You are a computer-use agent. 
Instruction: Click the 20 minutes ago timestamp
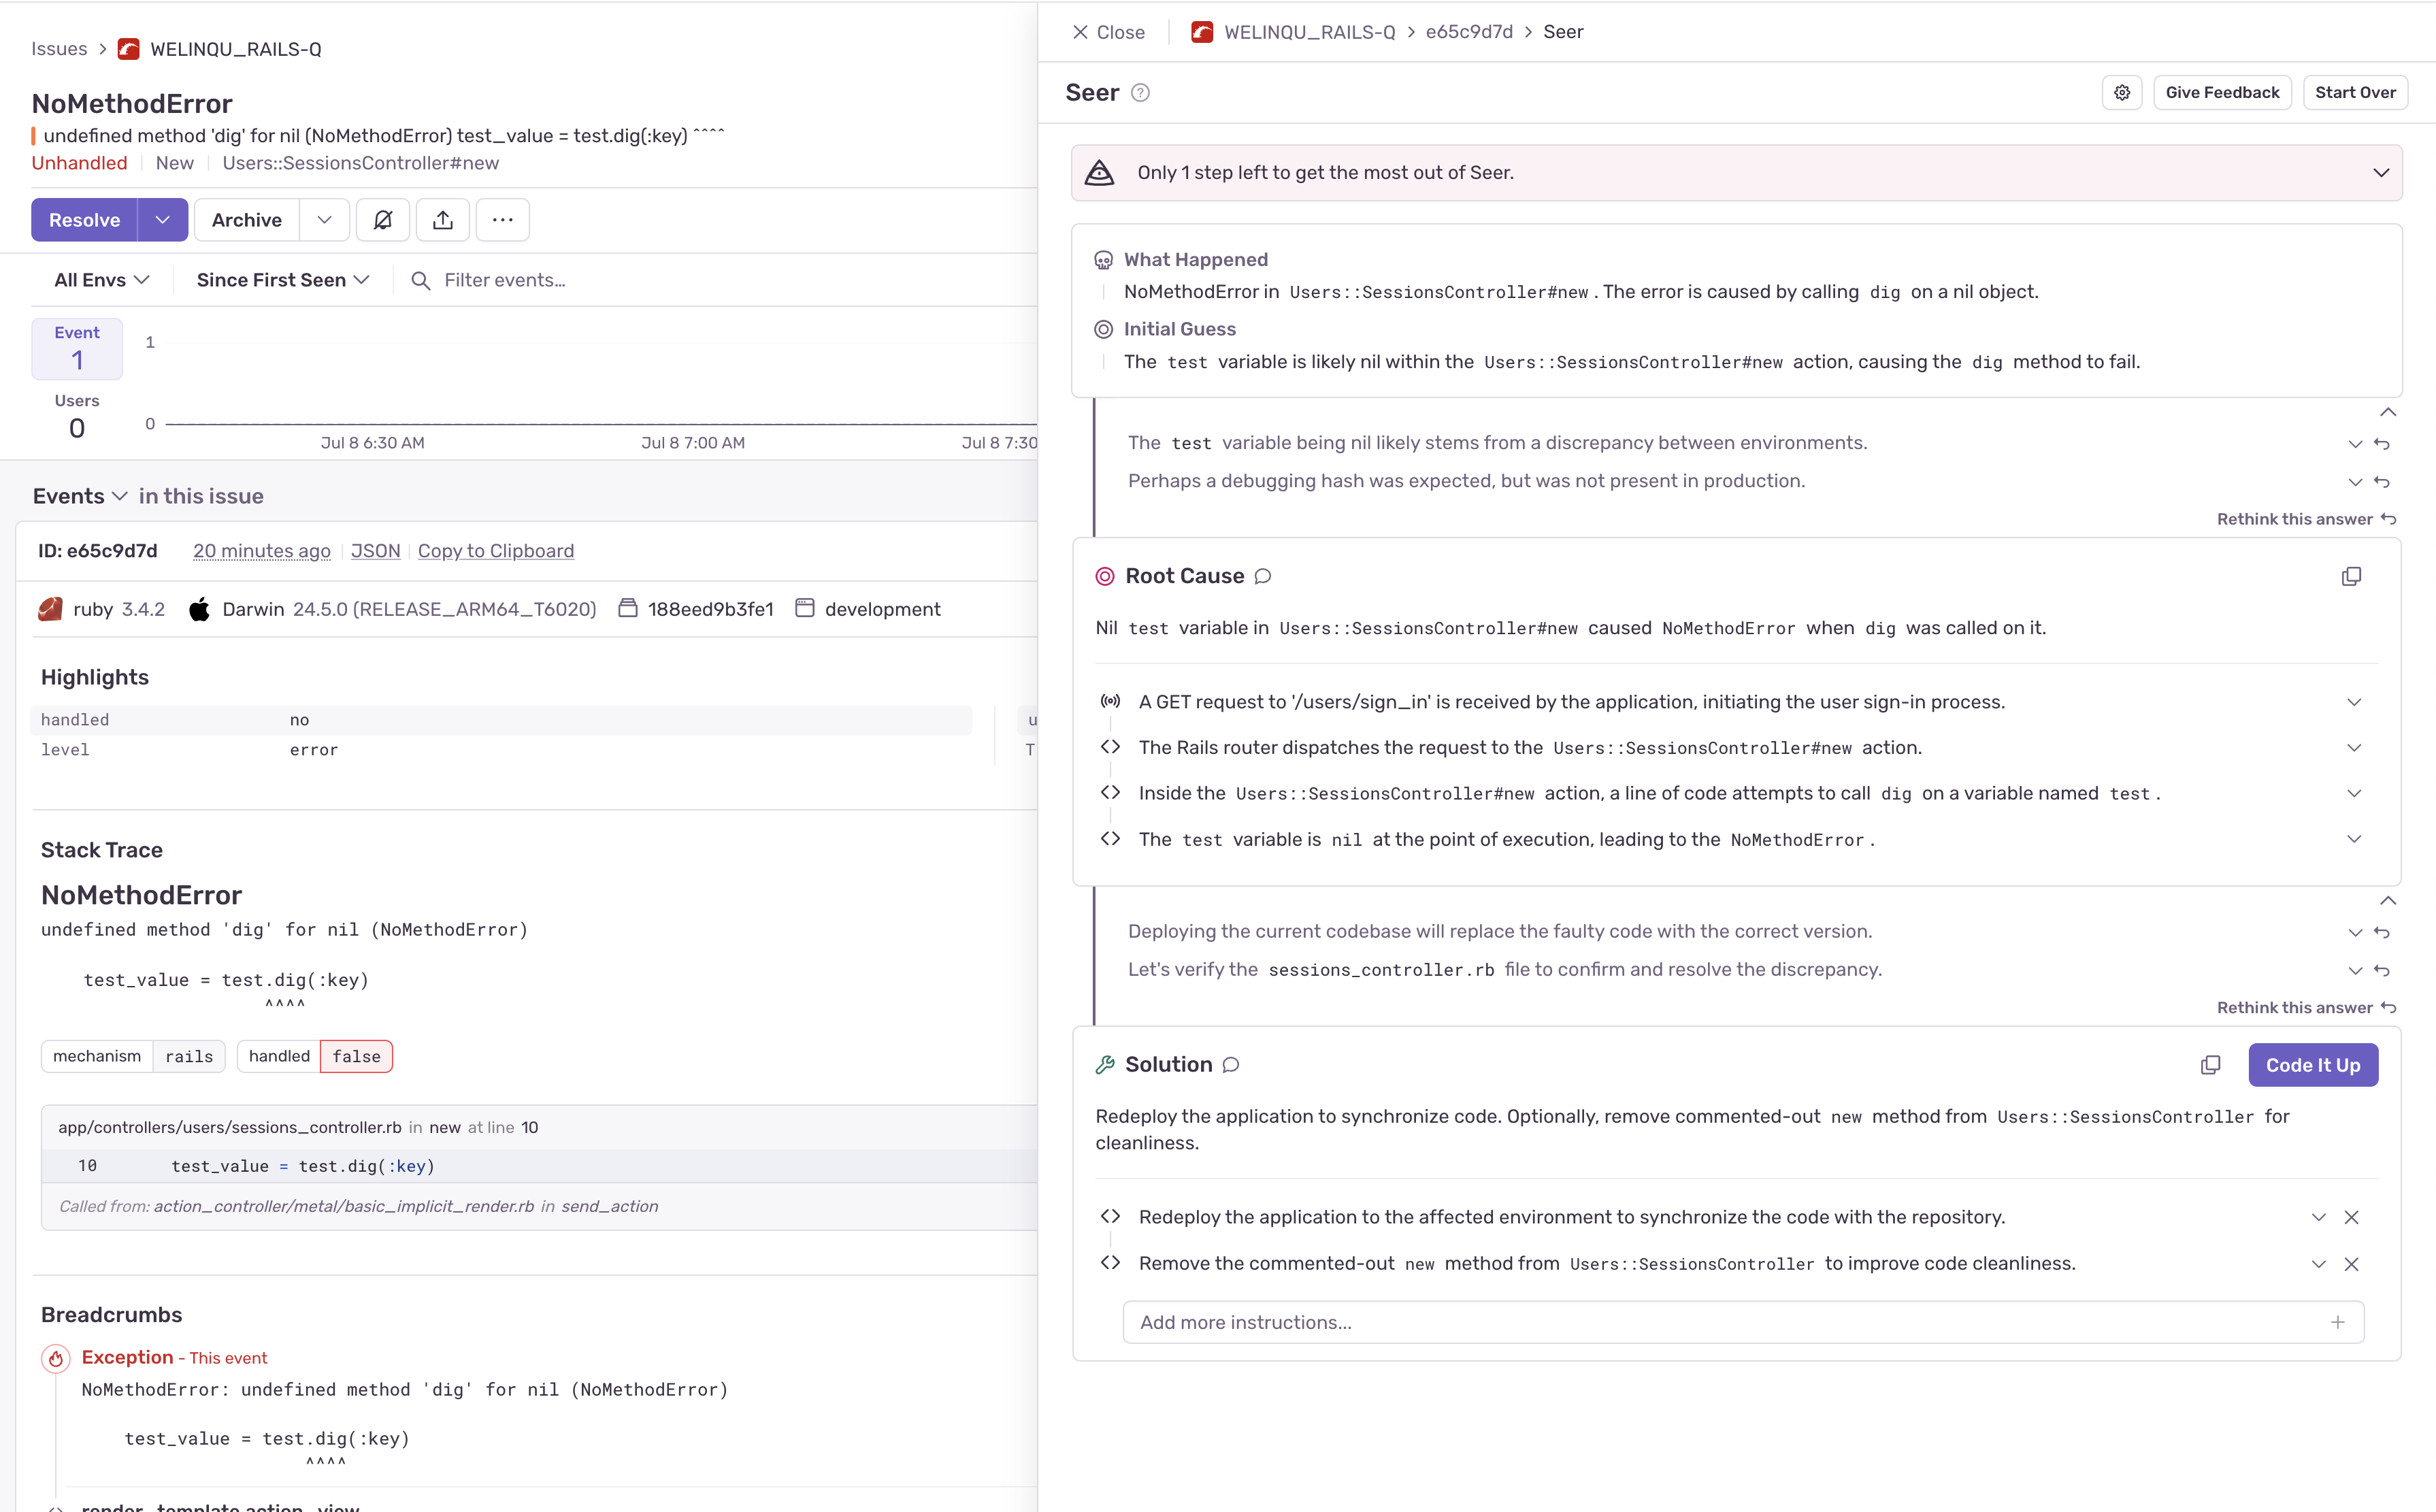click(x=261, y=551)
